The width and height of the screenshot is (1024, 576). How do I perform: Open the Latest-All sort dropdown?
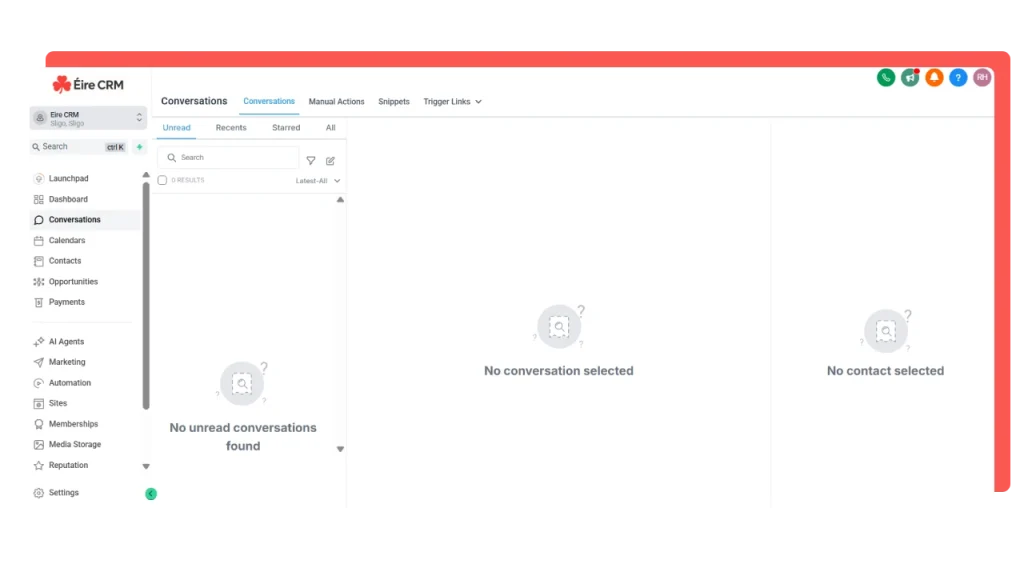click(x=317, y=181)
